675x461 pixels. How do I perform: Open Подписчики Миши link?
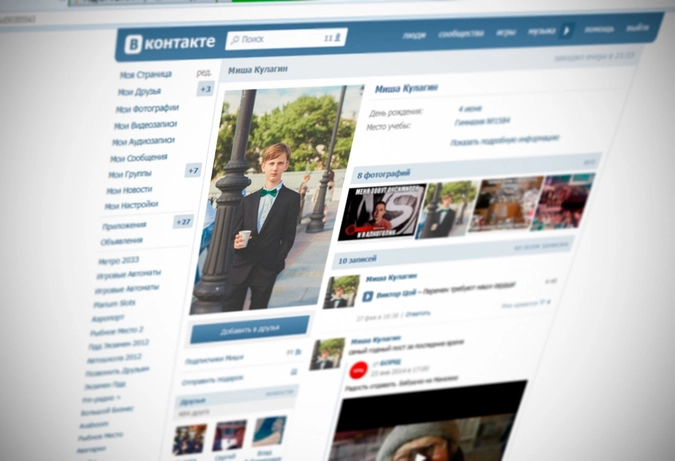pyautogui.click(x=214, y=359)
